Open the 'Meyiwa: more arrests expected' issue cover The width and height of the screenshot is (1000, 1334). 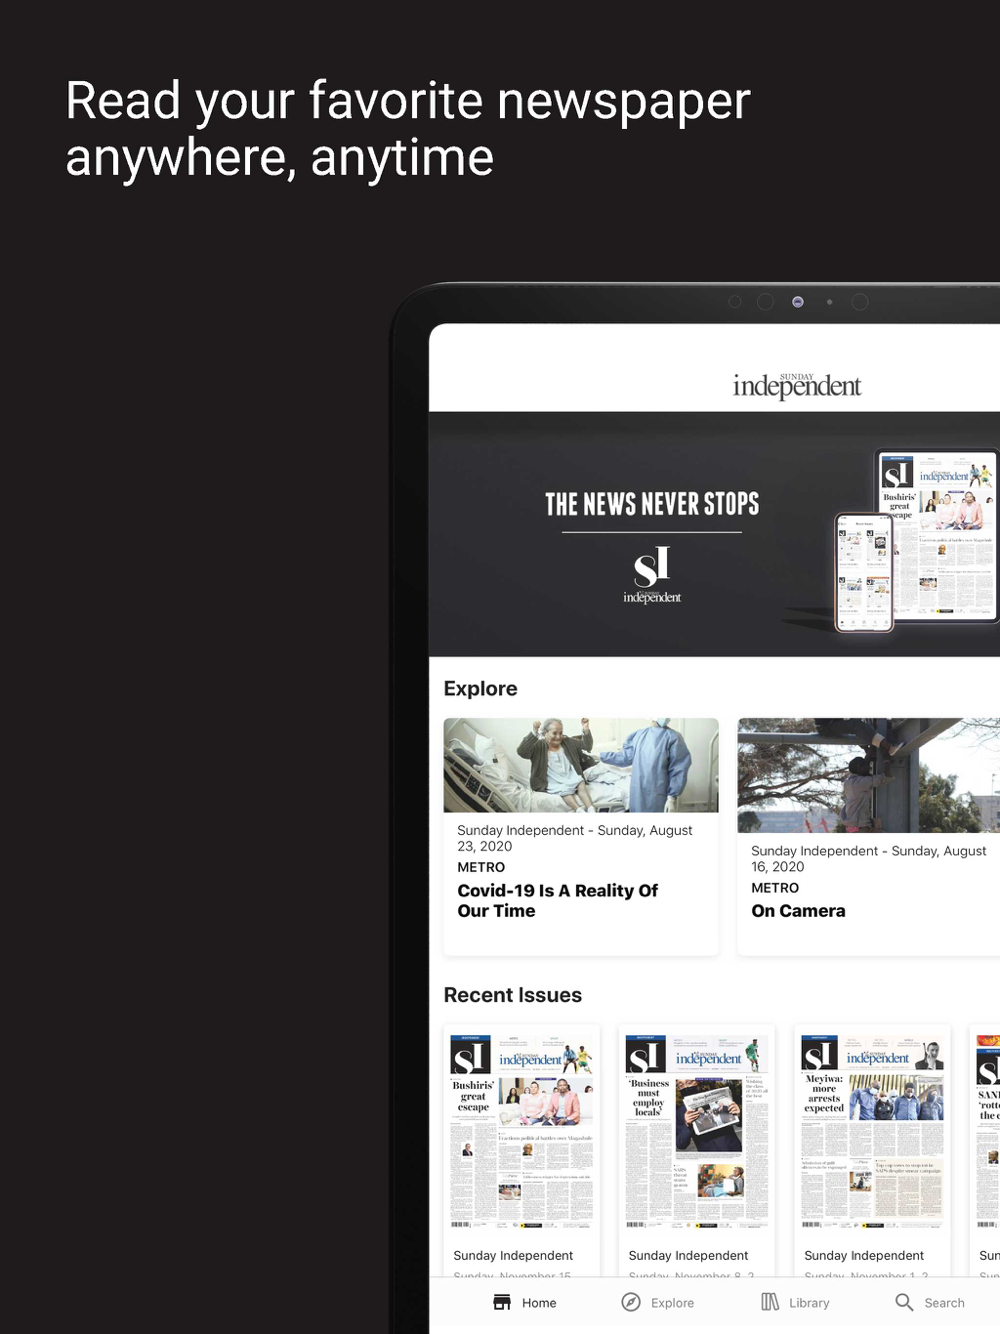click(x=873, y=1131)
